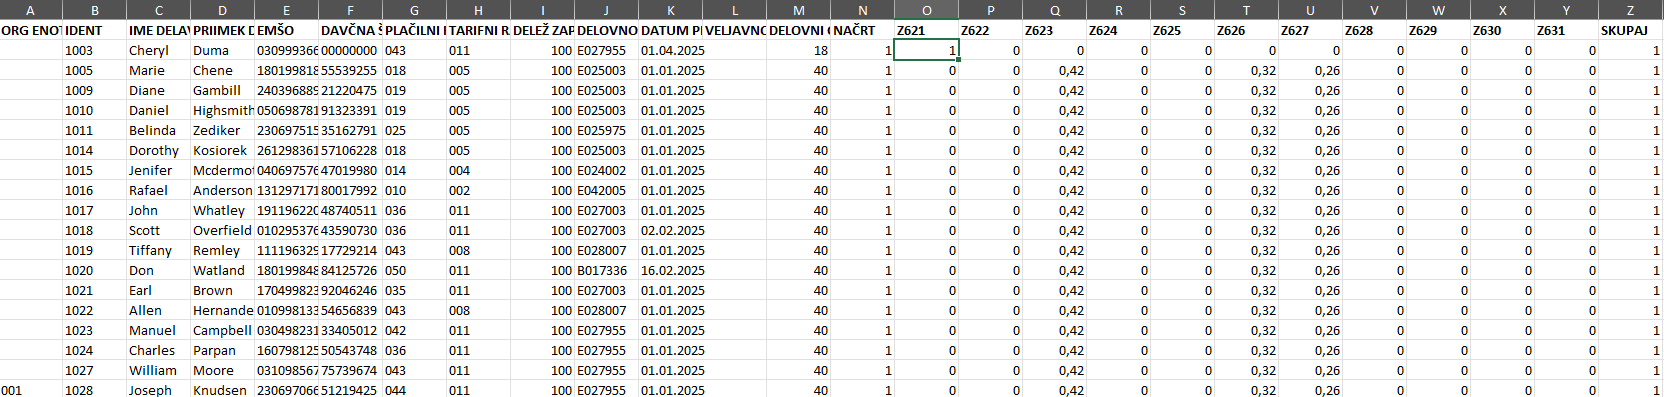Click the IDENT cell 1005

[94, 70]
